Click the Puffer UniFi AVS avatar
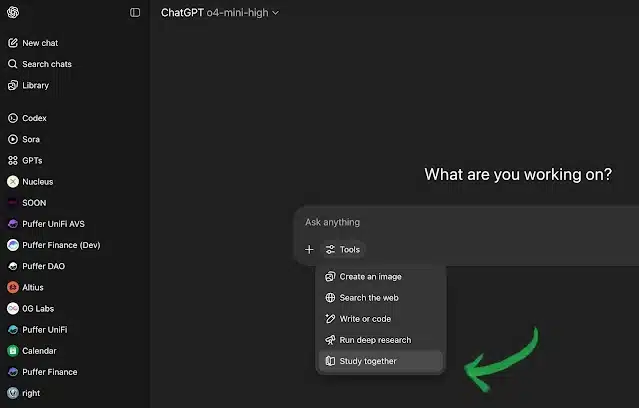The height and width of the screenshot is (408, 639). coord(13,224)
